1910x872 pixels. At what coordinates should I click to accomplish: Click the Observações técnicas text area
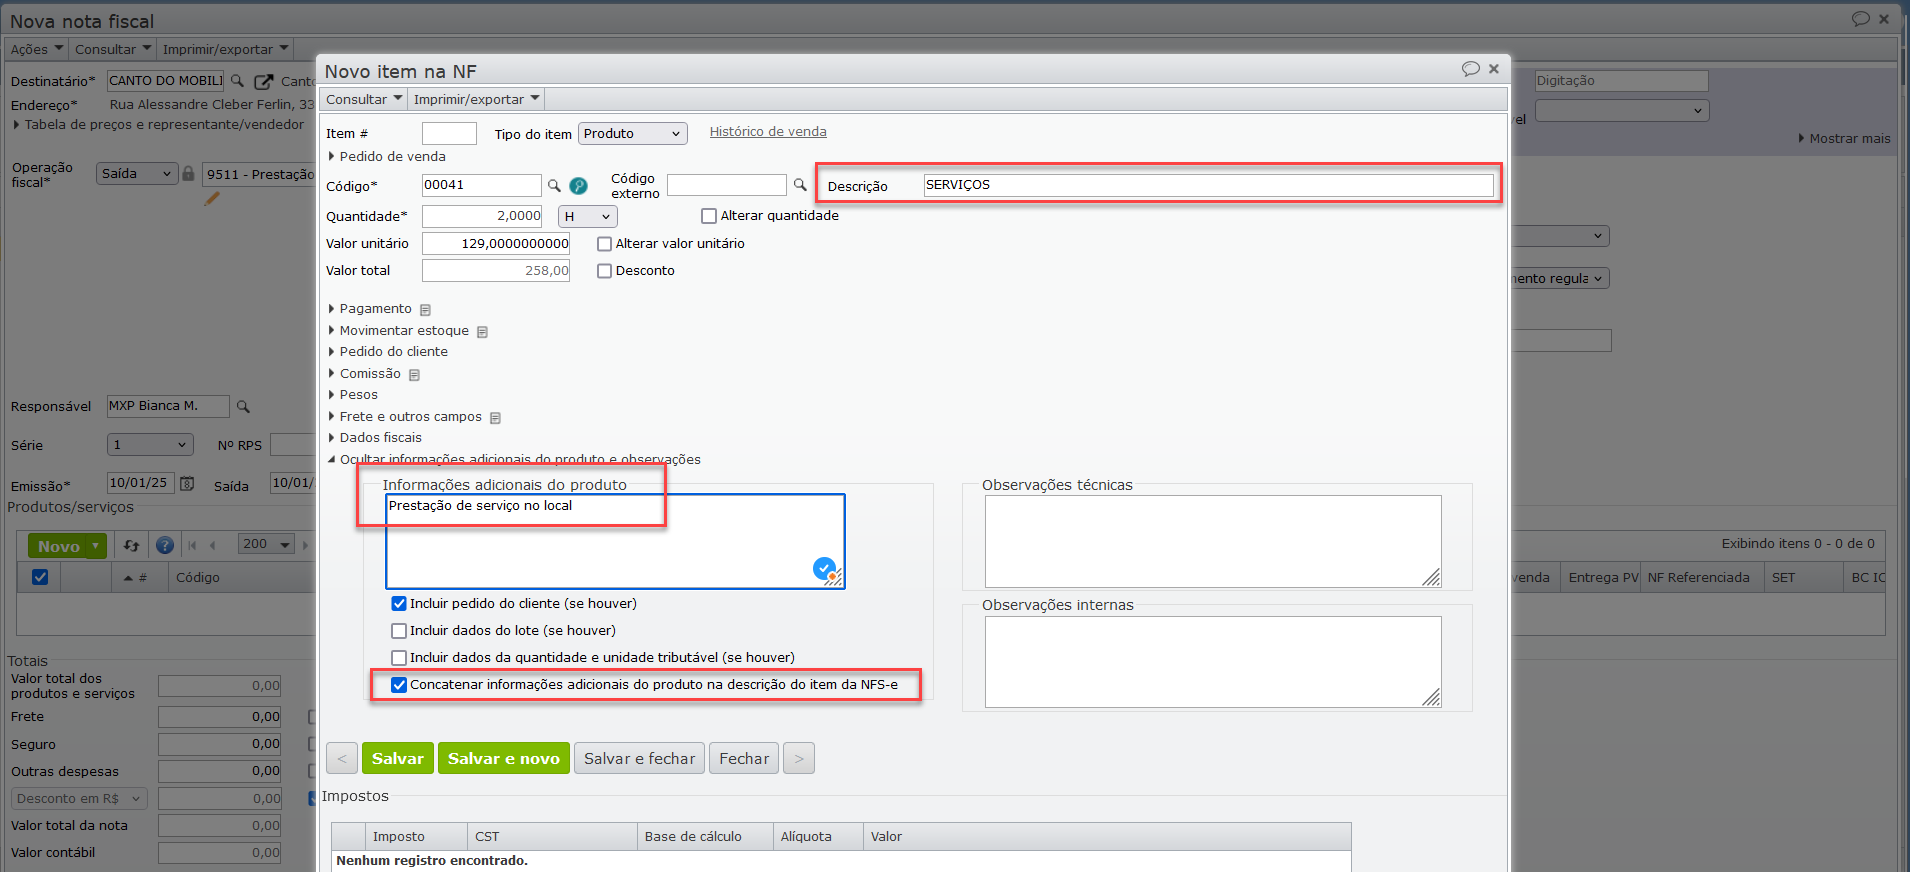(1212, 541)
